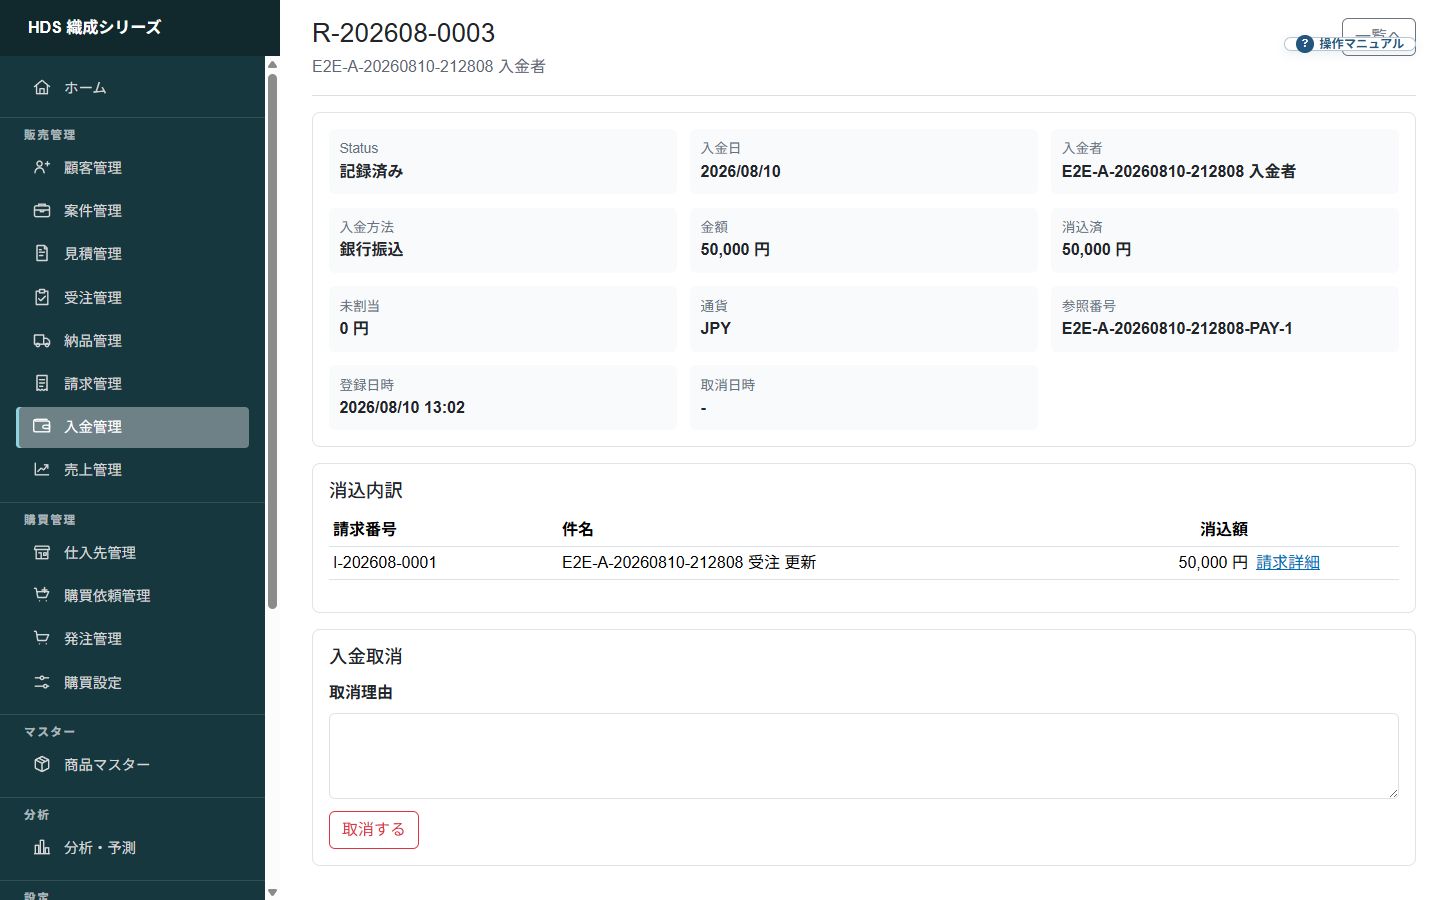Open 商品マスター via its box icon
The width and height of the screenshot is (1440, 900).
coord(42,765)
